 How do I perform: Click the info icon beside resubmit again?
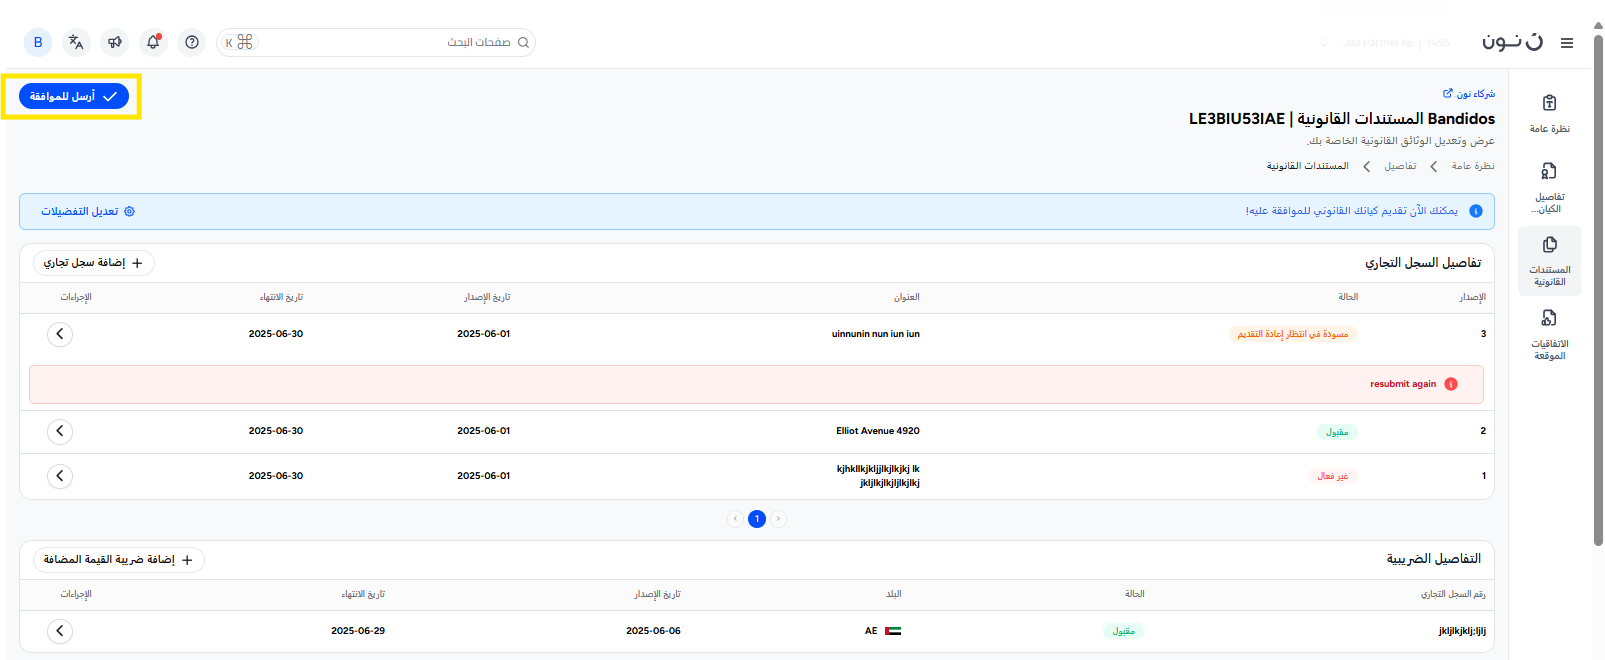[1451, 384]
